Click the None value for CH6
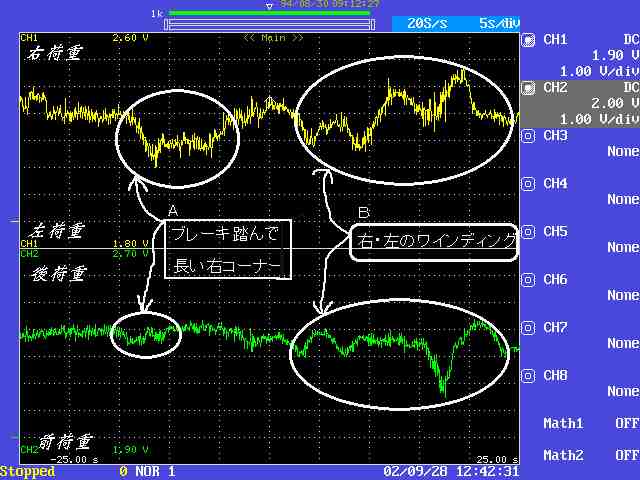 tap(623, 296)
